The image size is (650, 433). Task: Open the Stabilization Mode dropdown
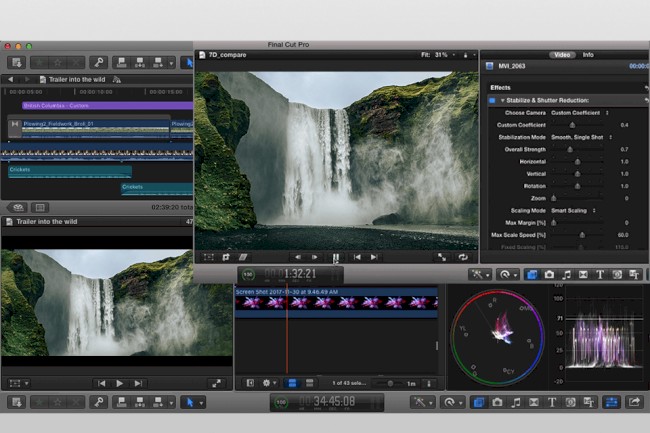(578, 137)
